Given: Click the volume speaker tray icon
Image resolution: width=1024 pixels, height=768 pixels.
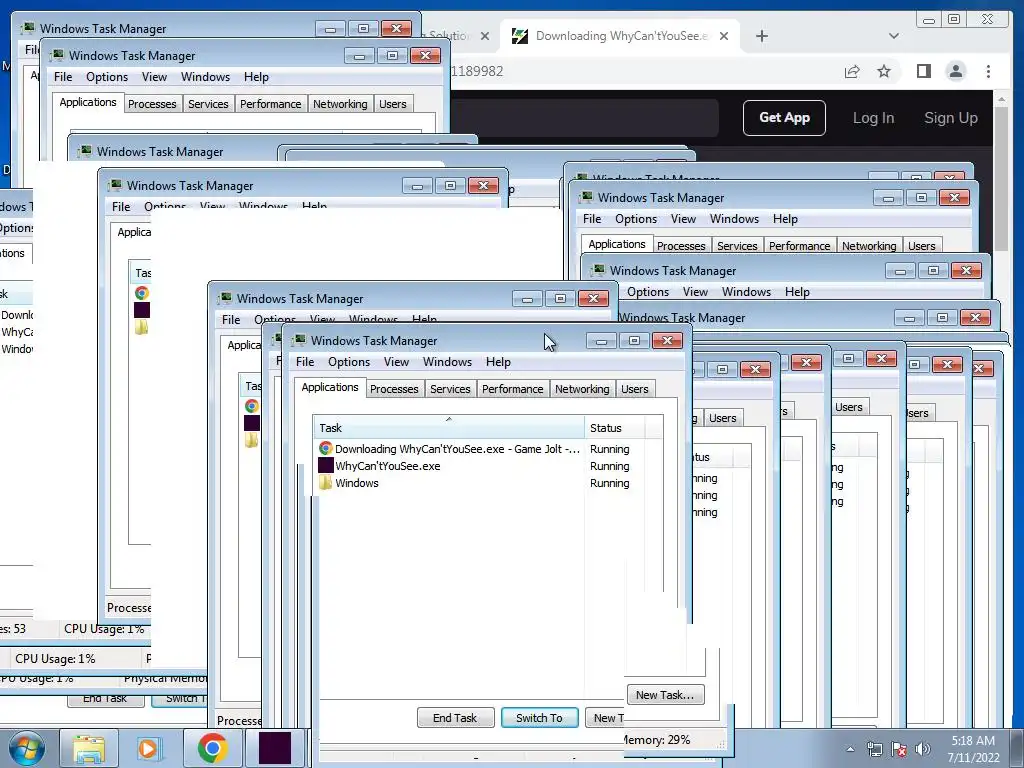Looking at the screenshot, I should click(x=923, y=749).
